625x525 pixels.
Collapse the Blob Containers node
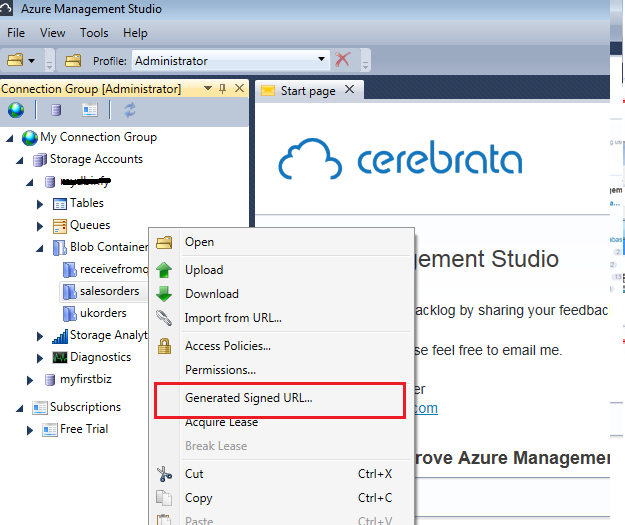tap(39, 249)
